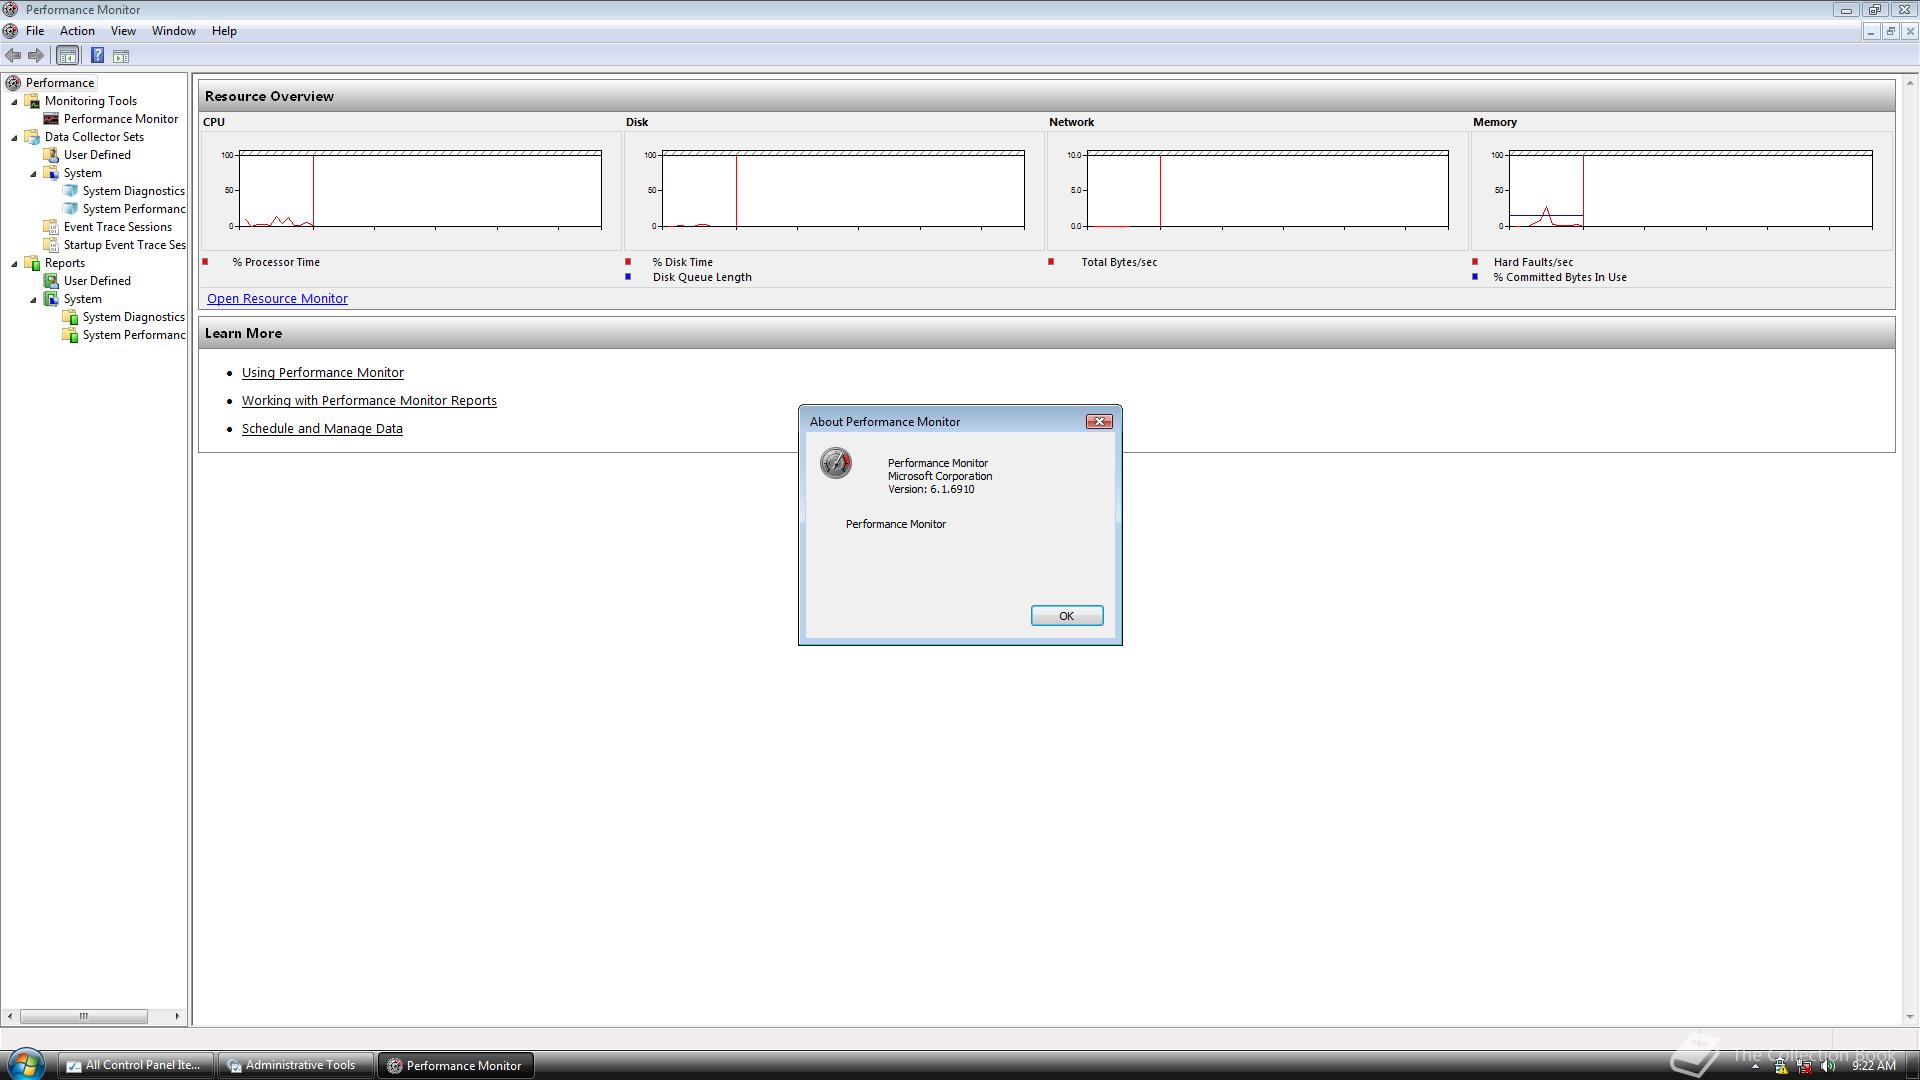
Task: Click the Forward arrow in the toolbar
Action: (36, 56)
